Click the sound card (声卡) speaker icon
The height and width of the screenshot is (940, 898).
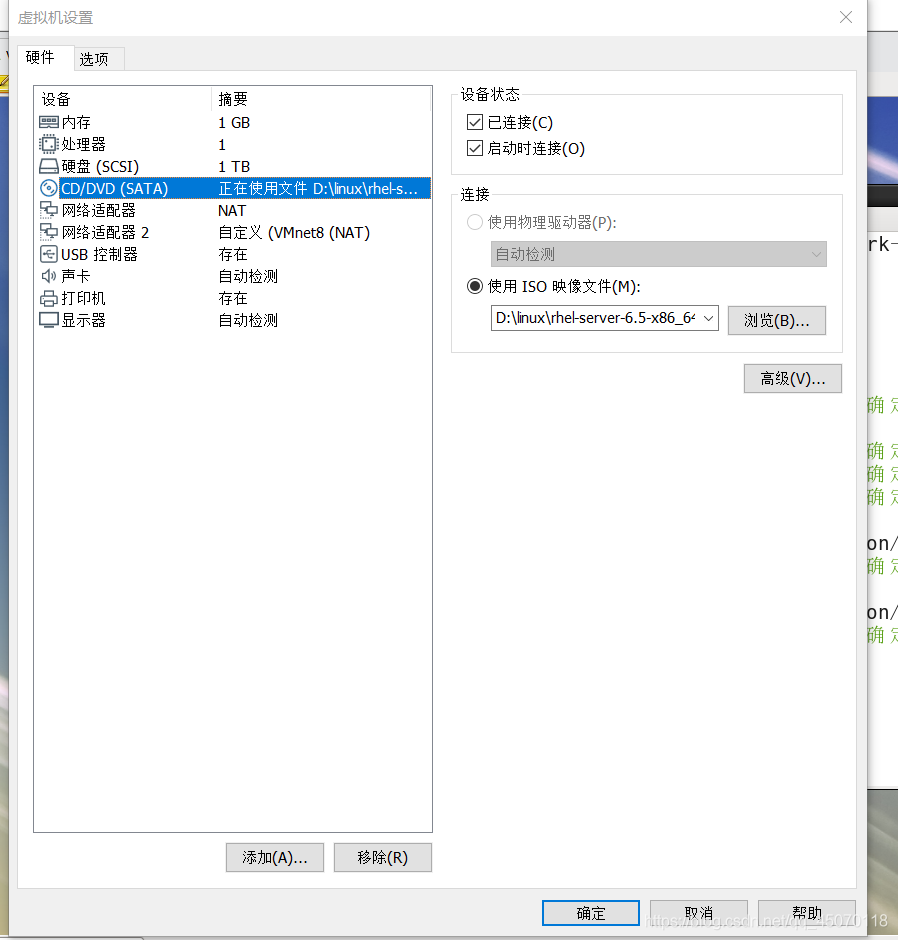49,276
